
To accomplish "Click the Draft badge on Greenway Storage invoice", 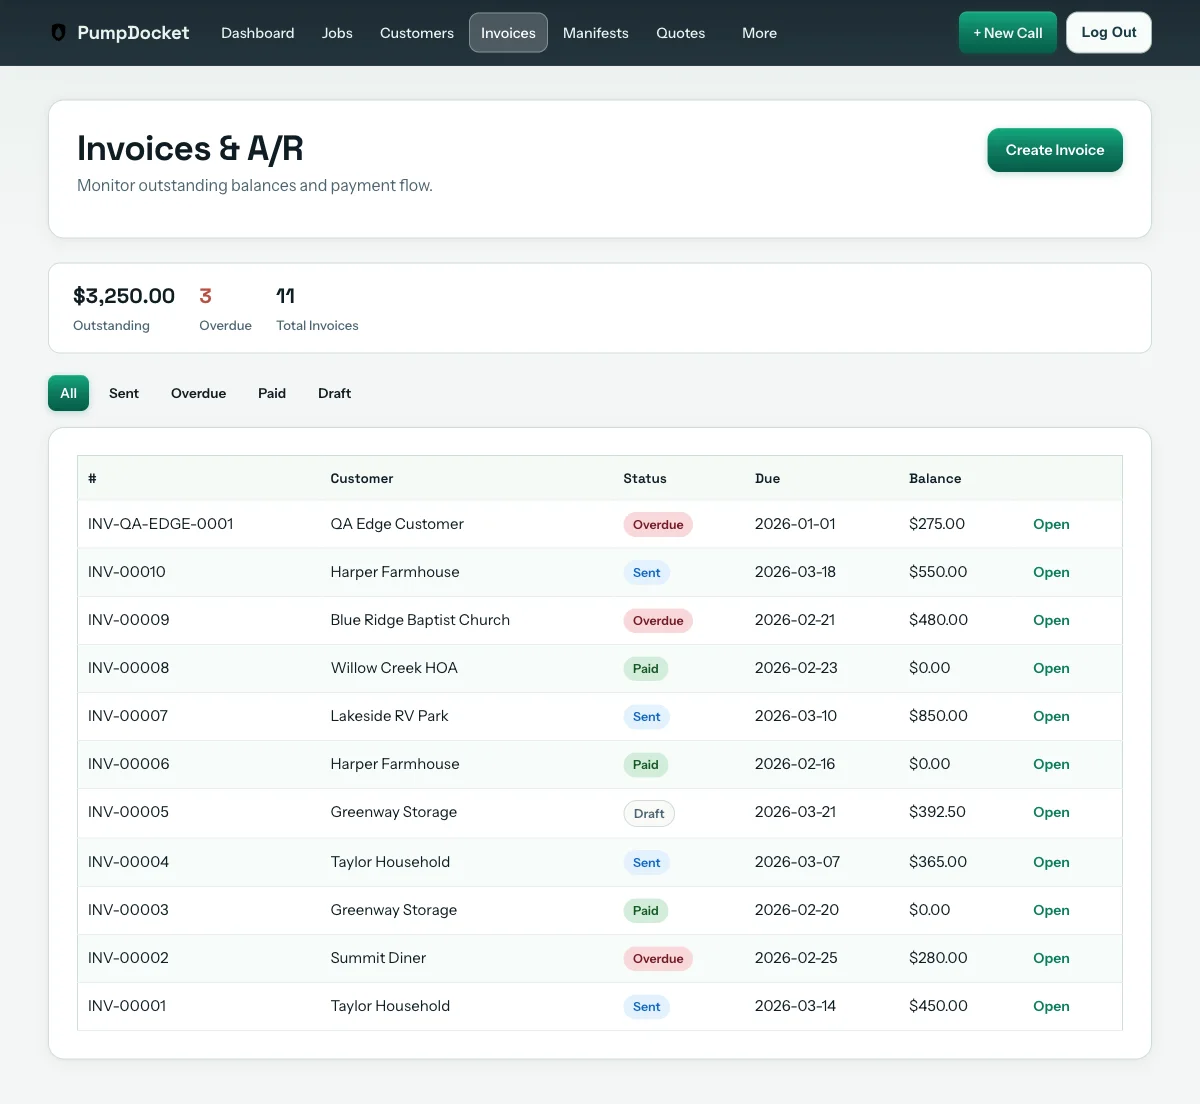I will (649, 813).
